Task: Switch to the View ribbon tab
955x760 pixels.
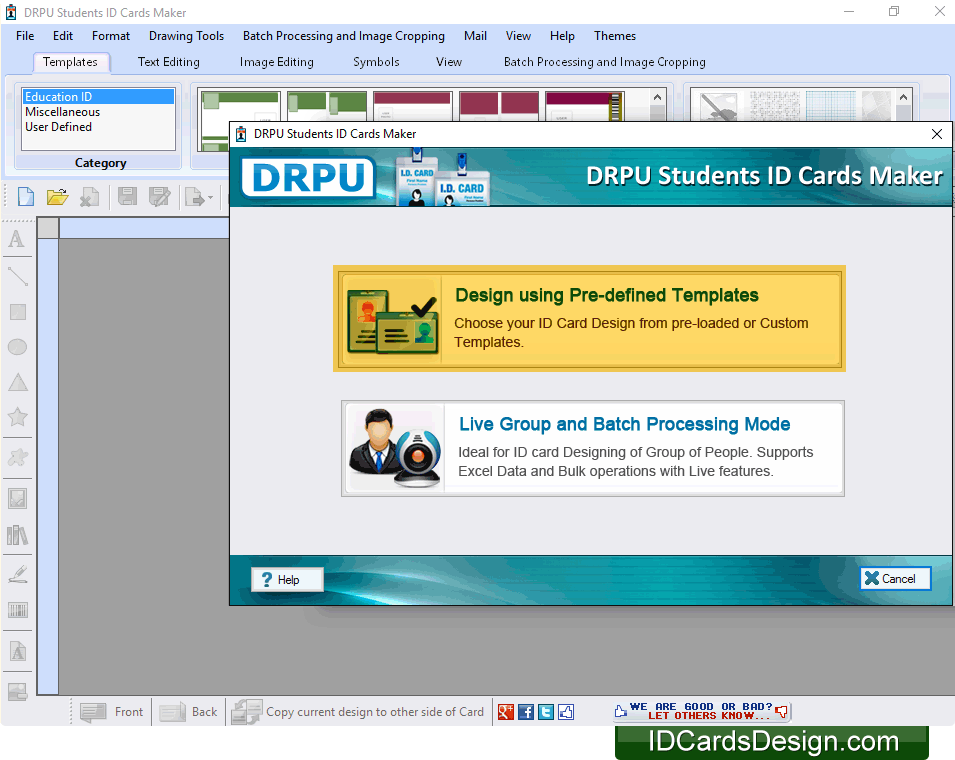Action: coord(449,62)
